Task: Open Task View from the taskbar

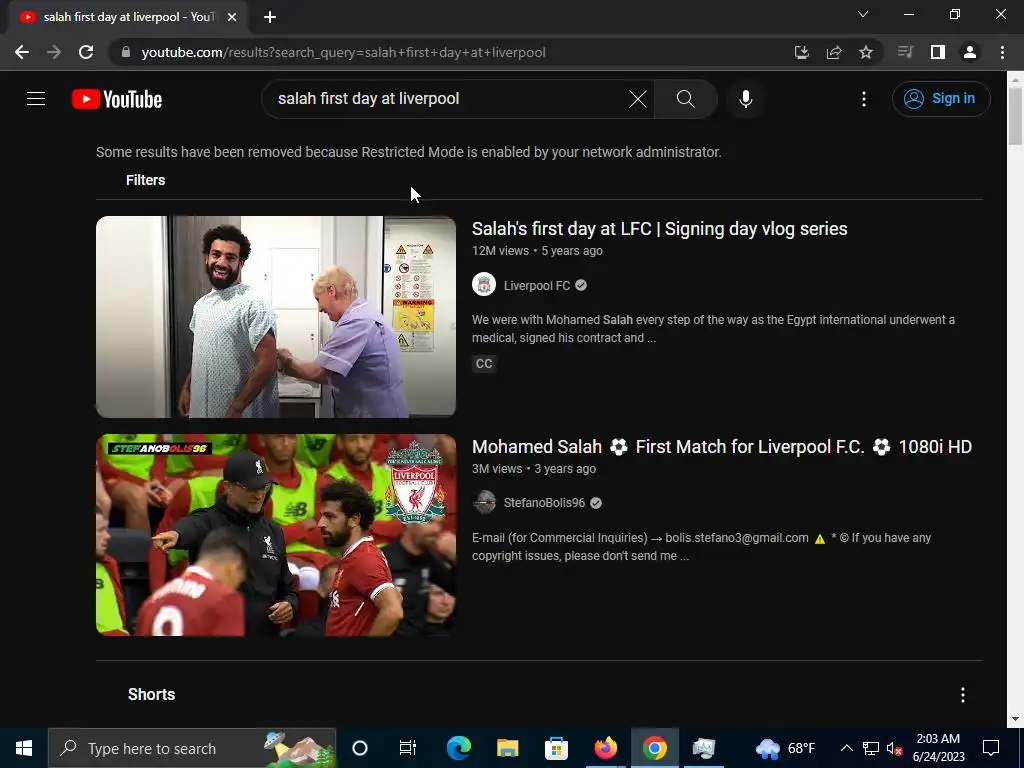Action: point(408,748)
